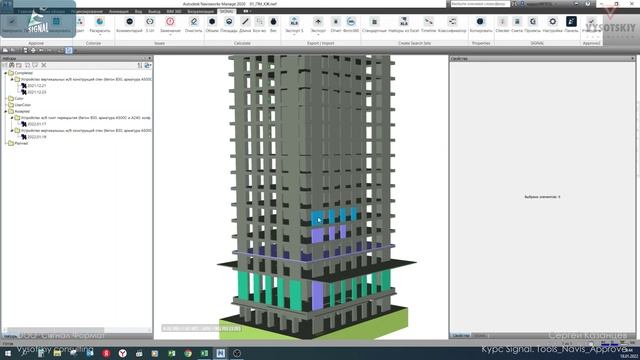Switch to the BIM 360 ribbon tab
The height and width of the screenshot is (360, 640).
[174, 11]
